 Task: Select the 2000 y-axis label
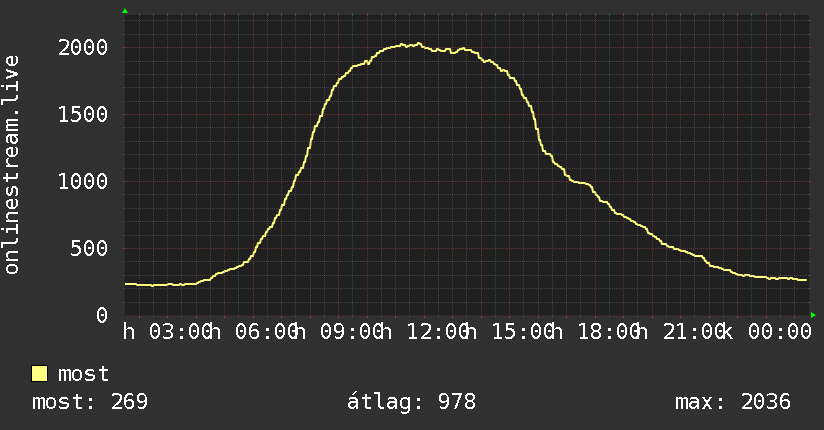pyautogui.click(x=83, y=48)
